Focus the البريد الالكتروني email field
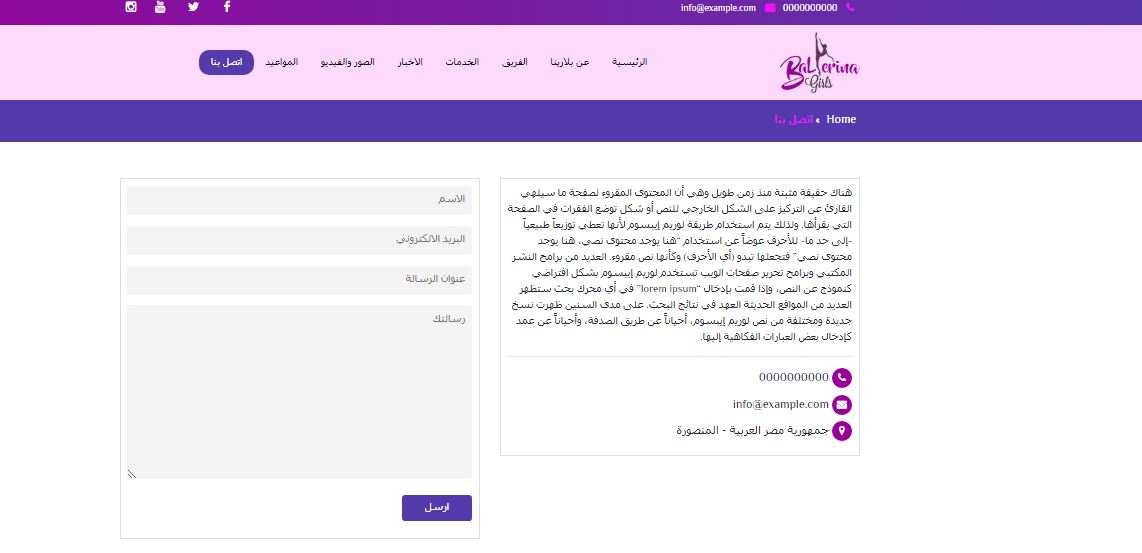This screenshot has width=1142, height=553. (299, 240)
